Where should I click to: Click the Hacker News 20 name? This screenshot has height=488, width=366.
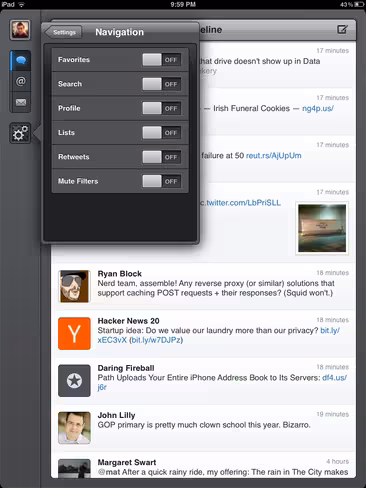128,321
